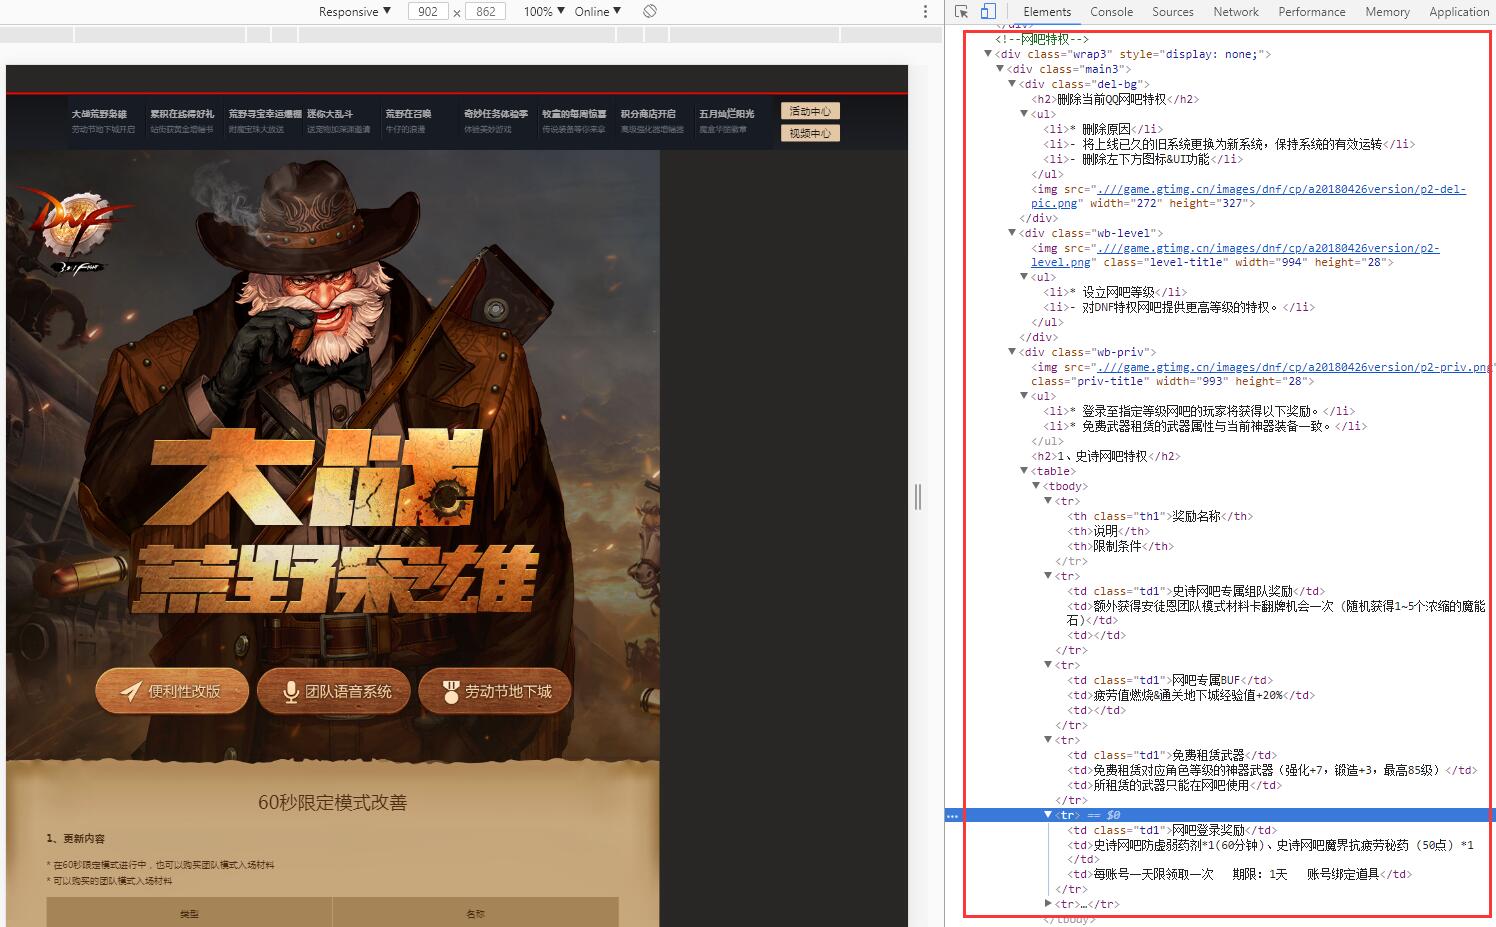Click the 团队语音系统 button

[x=334, y=691]
